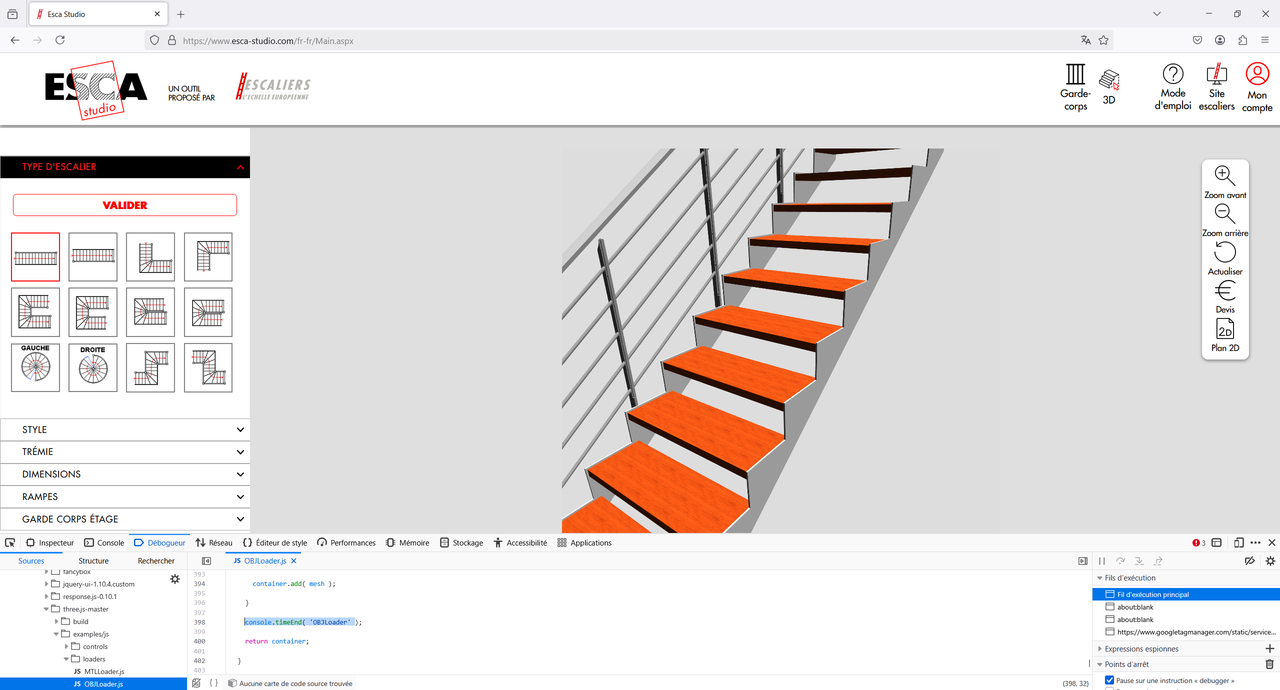Click the VALIDER button

[x=125, y=205]
